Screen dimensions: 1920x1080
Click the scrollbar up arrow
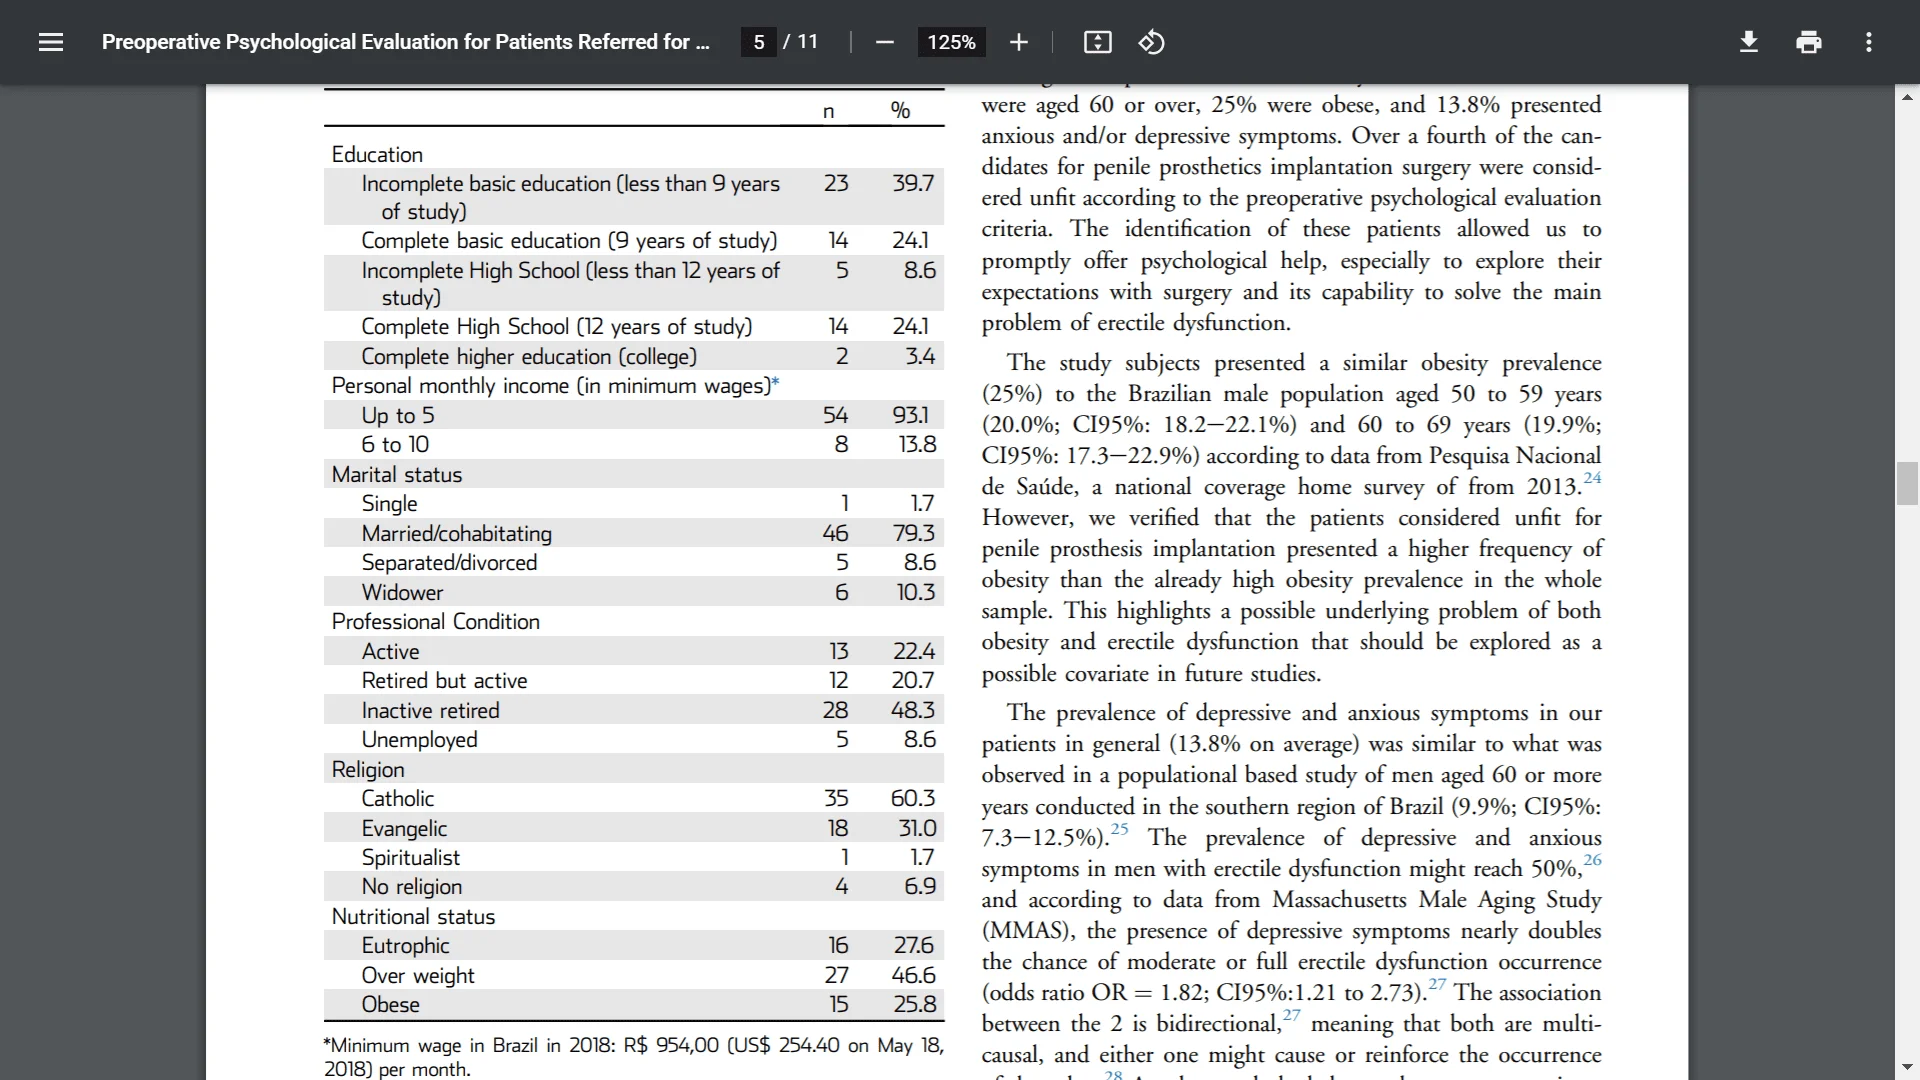[1907, 97]
